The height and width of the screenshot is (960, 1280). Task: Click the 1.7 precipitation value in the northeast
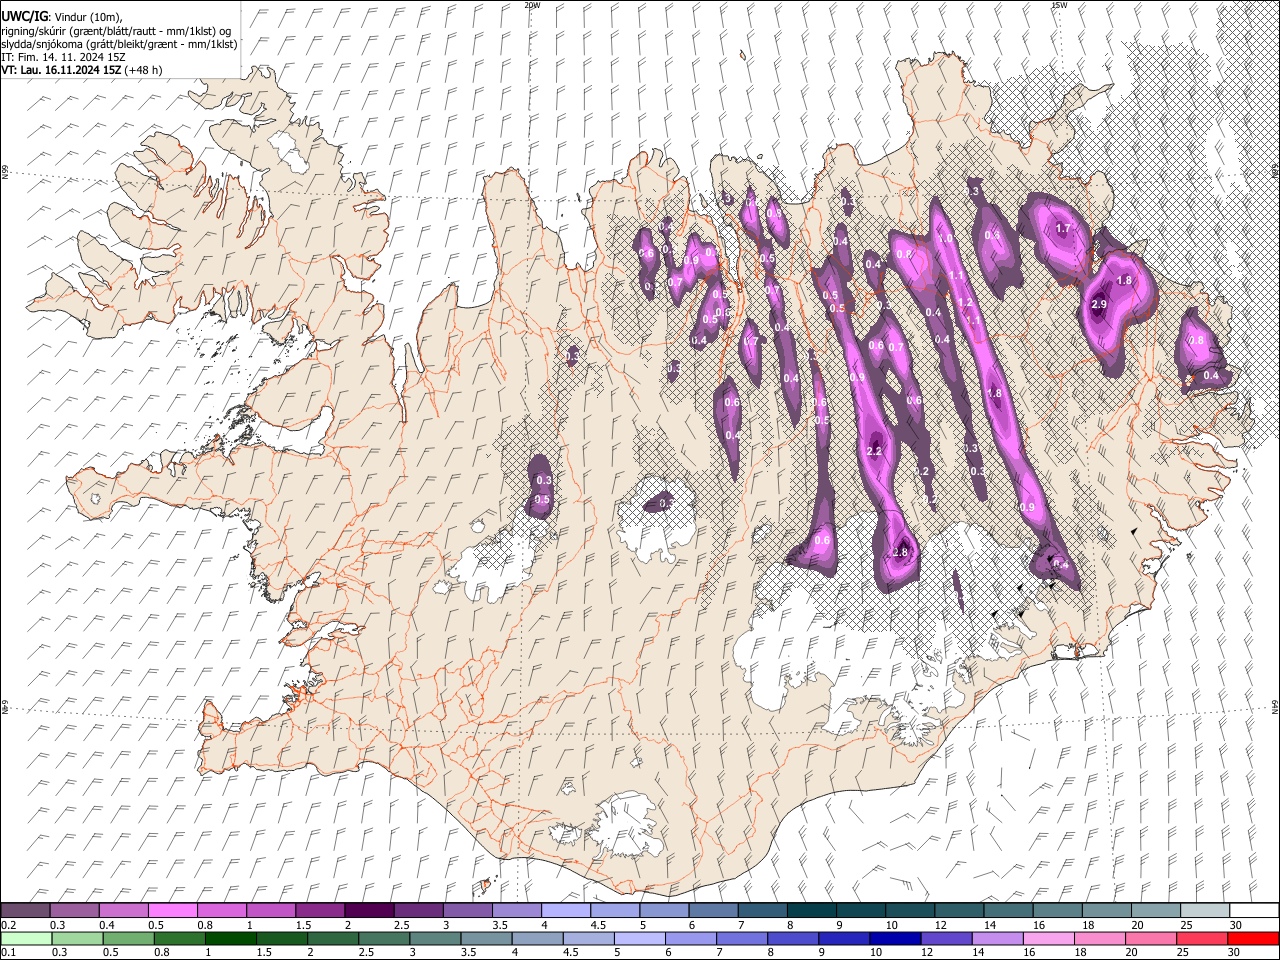pos(1064,229)
